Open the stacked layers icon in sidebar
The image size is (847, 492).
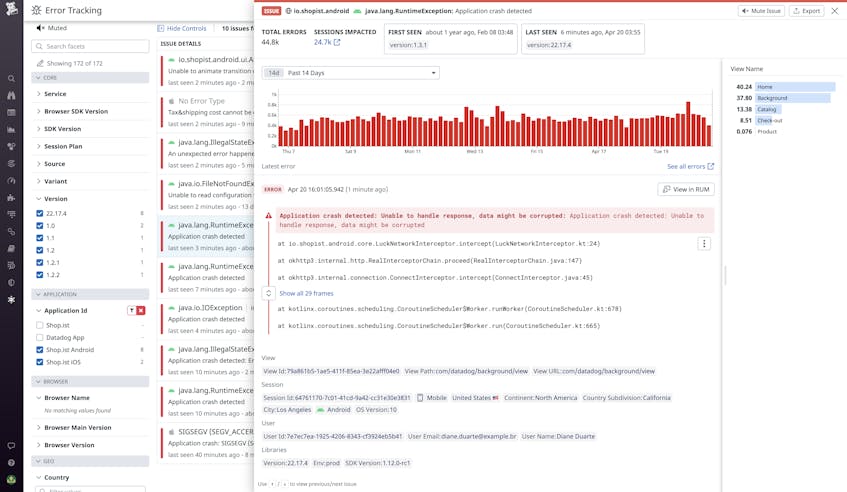(11, 164)
